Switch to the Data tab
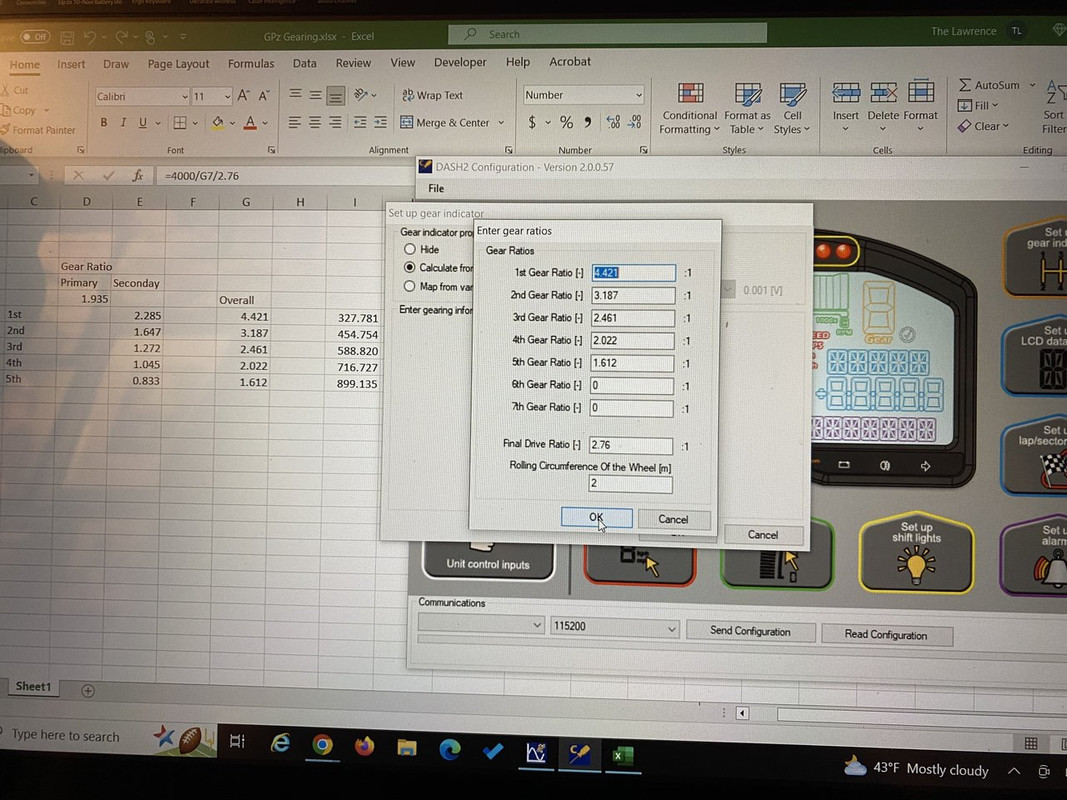This screenshot has height=800, width=1067. tap(304, 63)
